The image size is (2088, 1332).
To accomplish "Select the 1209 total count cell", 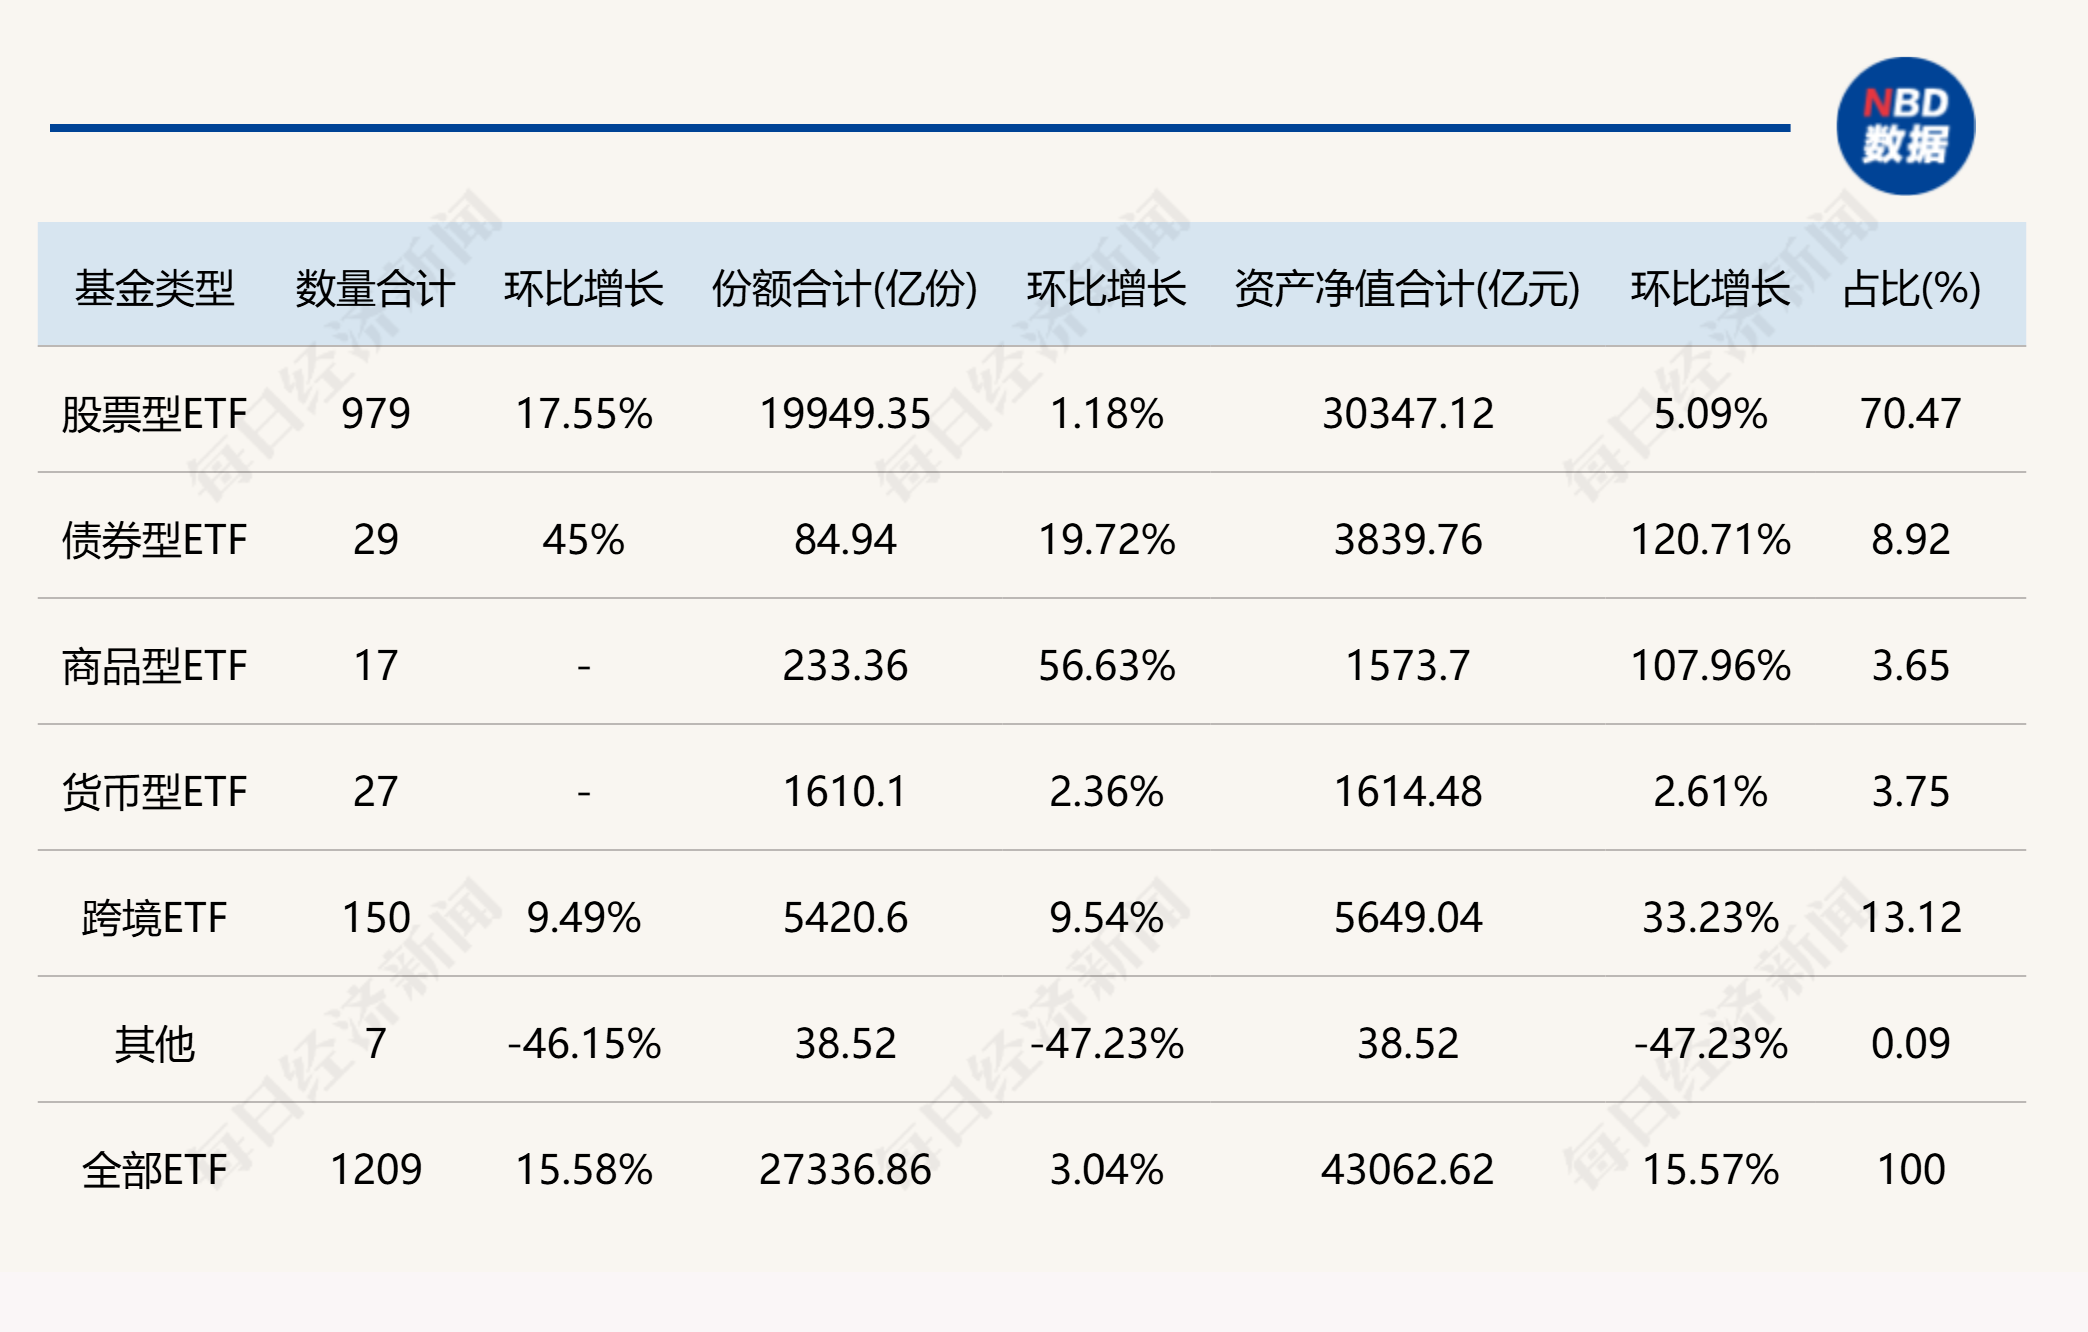I will [x=375, y=1170].
